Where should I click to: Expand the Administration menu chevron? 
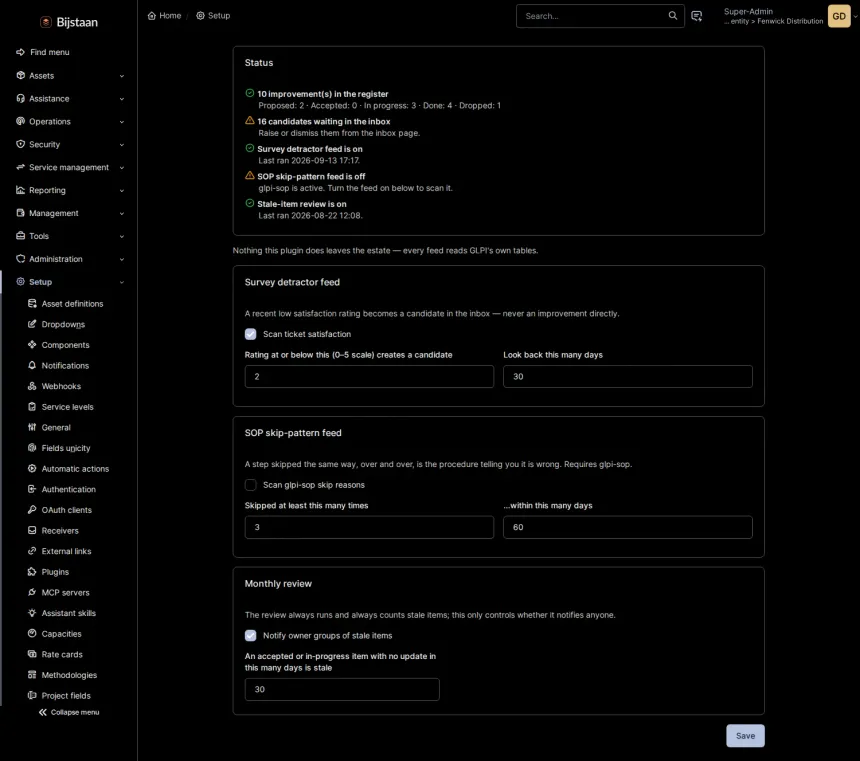click(122, 259)
